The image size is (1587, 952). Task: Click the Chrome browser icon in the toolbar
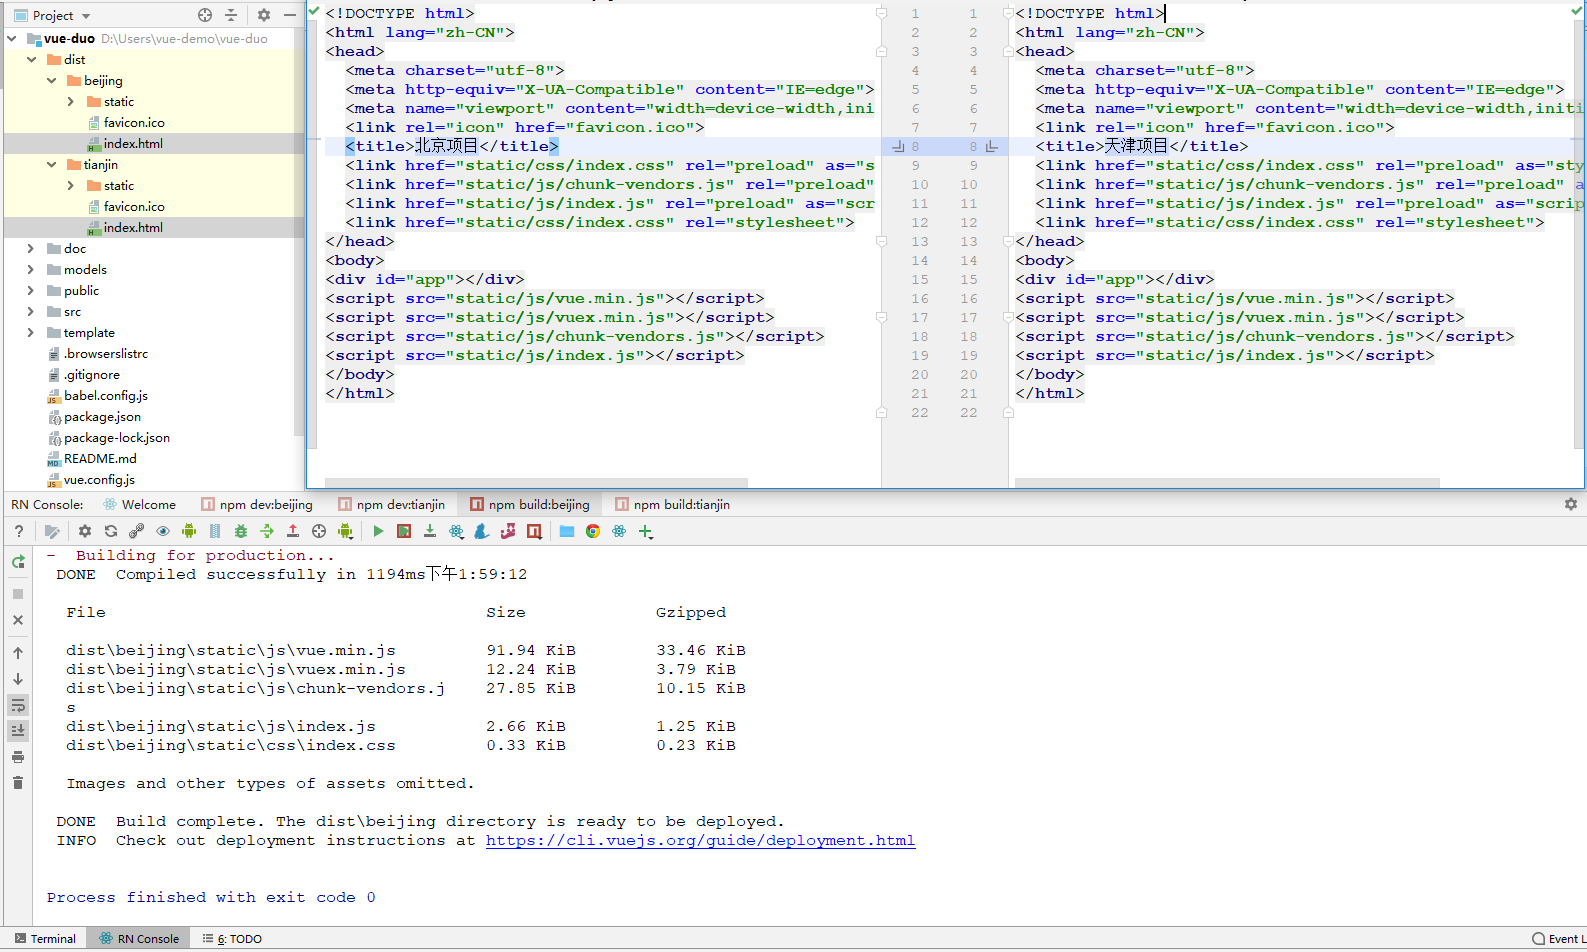pos(593,531)
